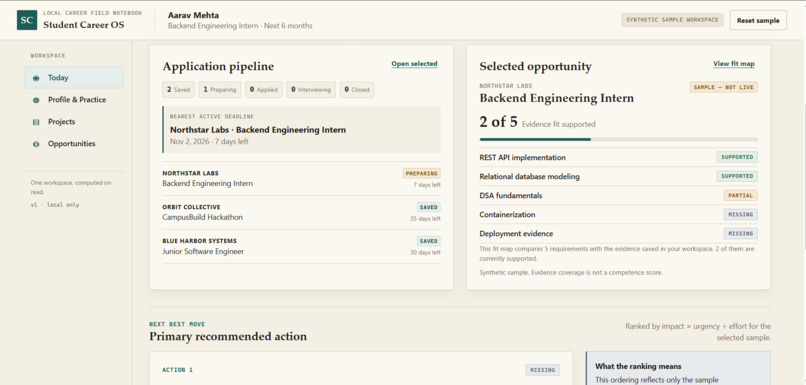Viewport: 806px width, 385px height.
Task: Go to Profile & Practice
Action: click(74, 100)
